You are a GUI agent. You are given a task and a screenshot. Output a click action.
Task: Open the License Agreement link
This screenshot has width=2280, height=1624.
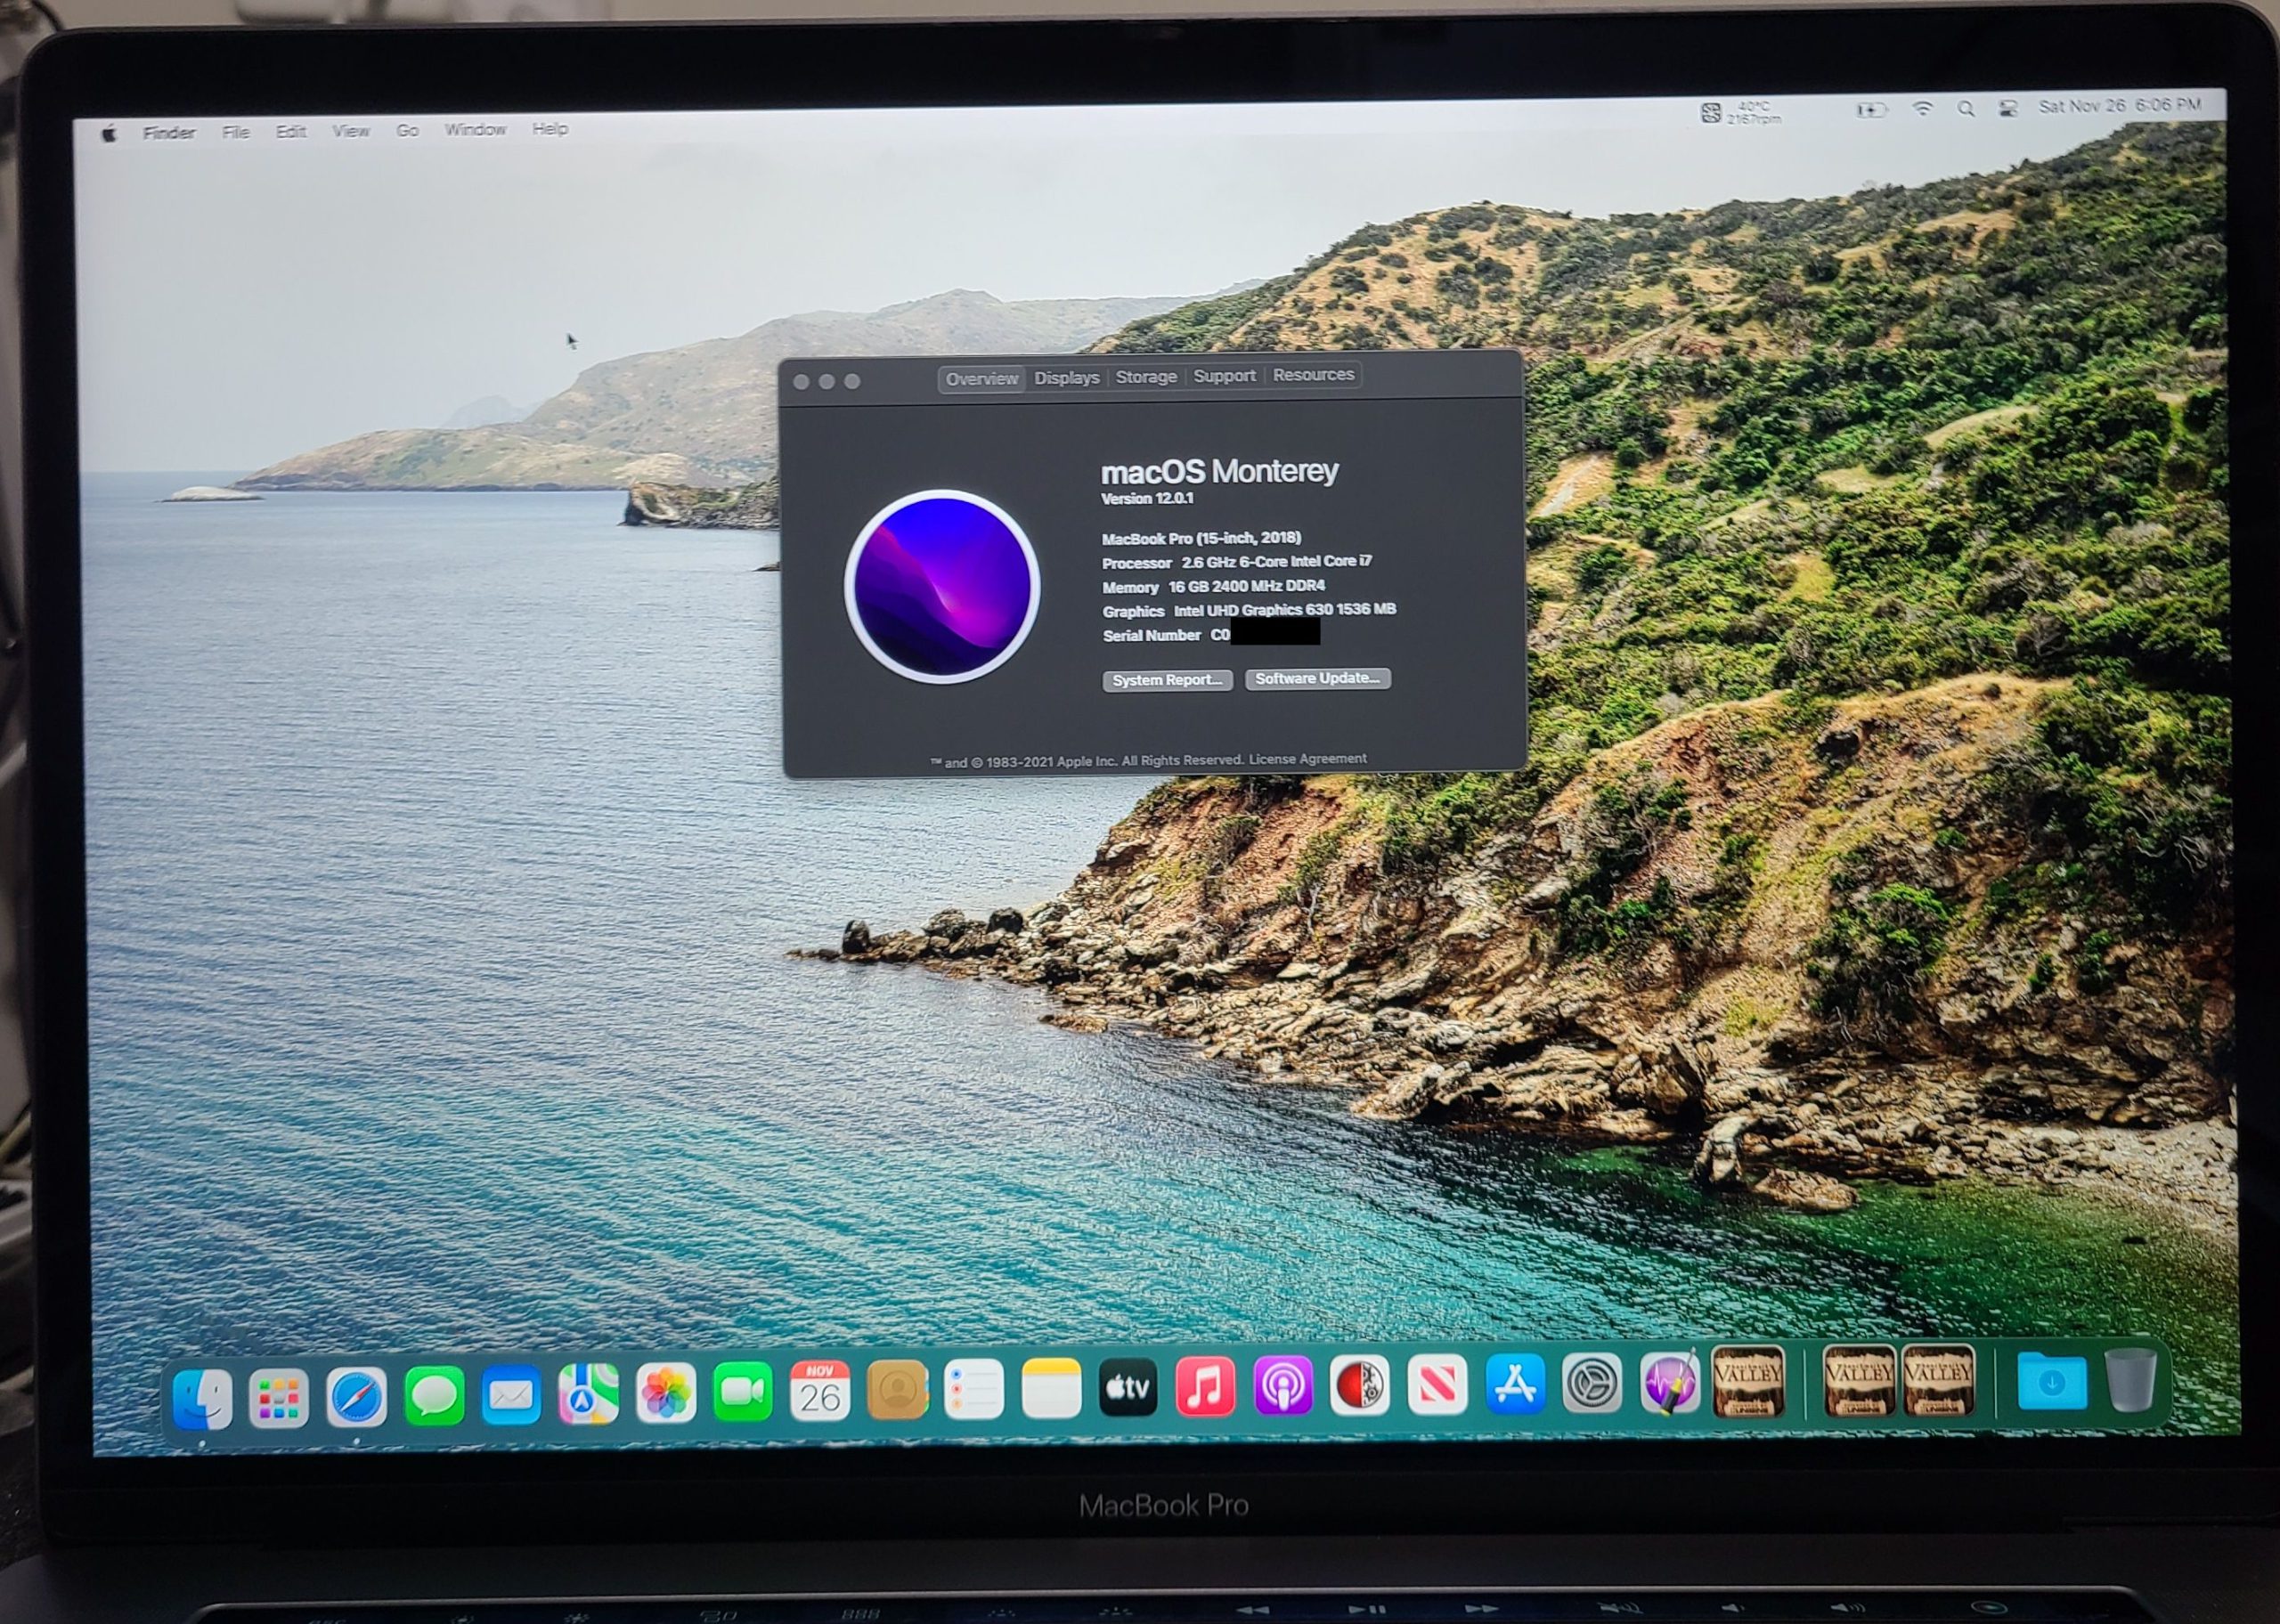1307,759
